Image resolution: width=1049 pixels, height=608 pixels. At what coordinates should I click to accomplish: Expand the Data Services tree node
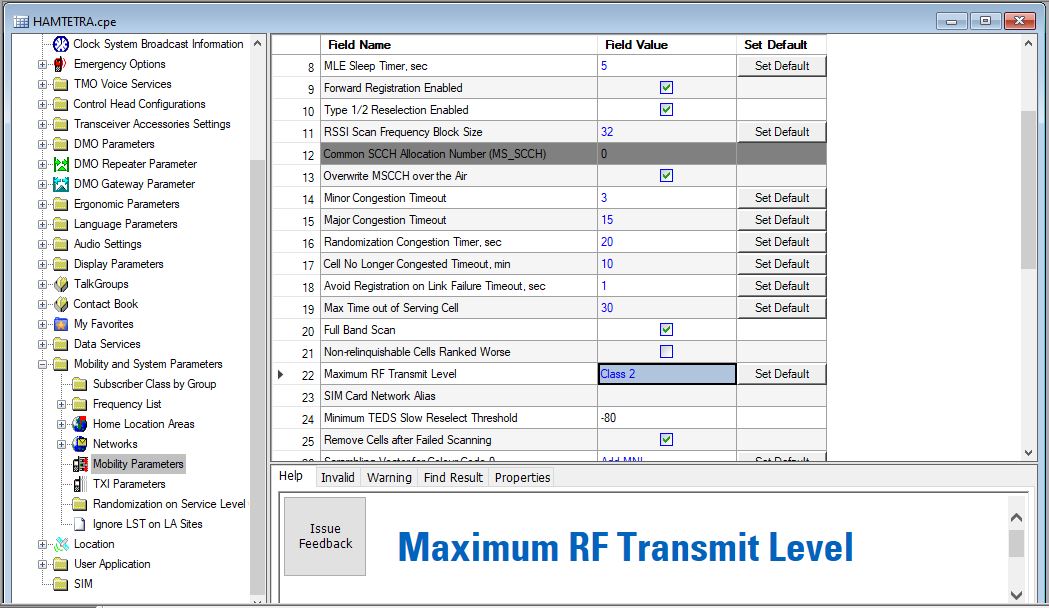point(43,344)
